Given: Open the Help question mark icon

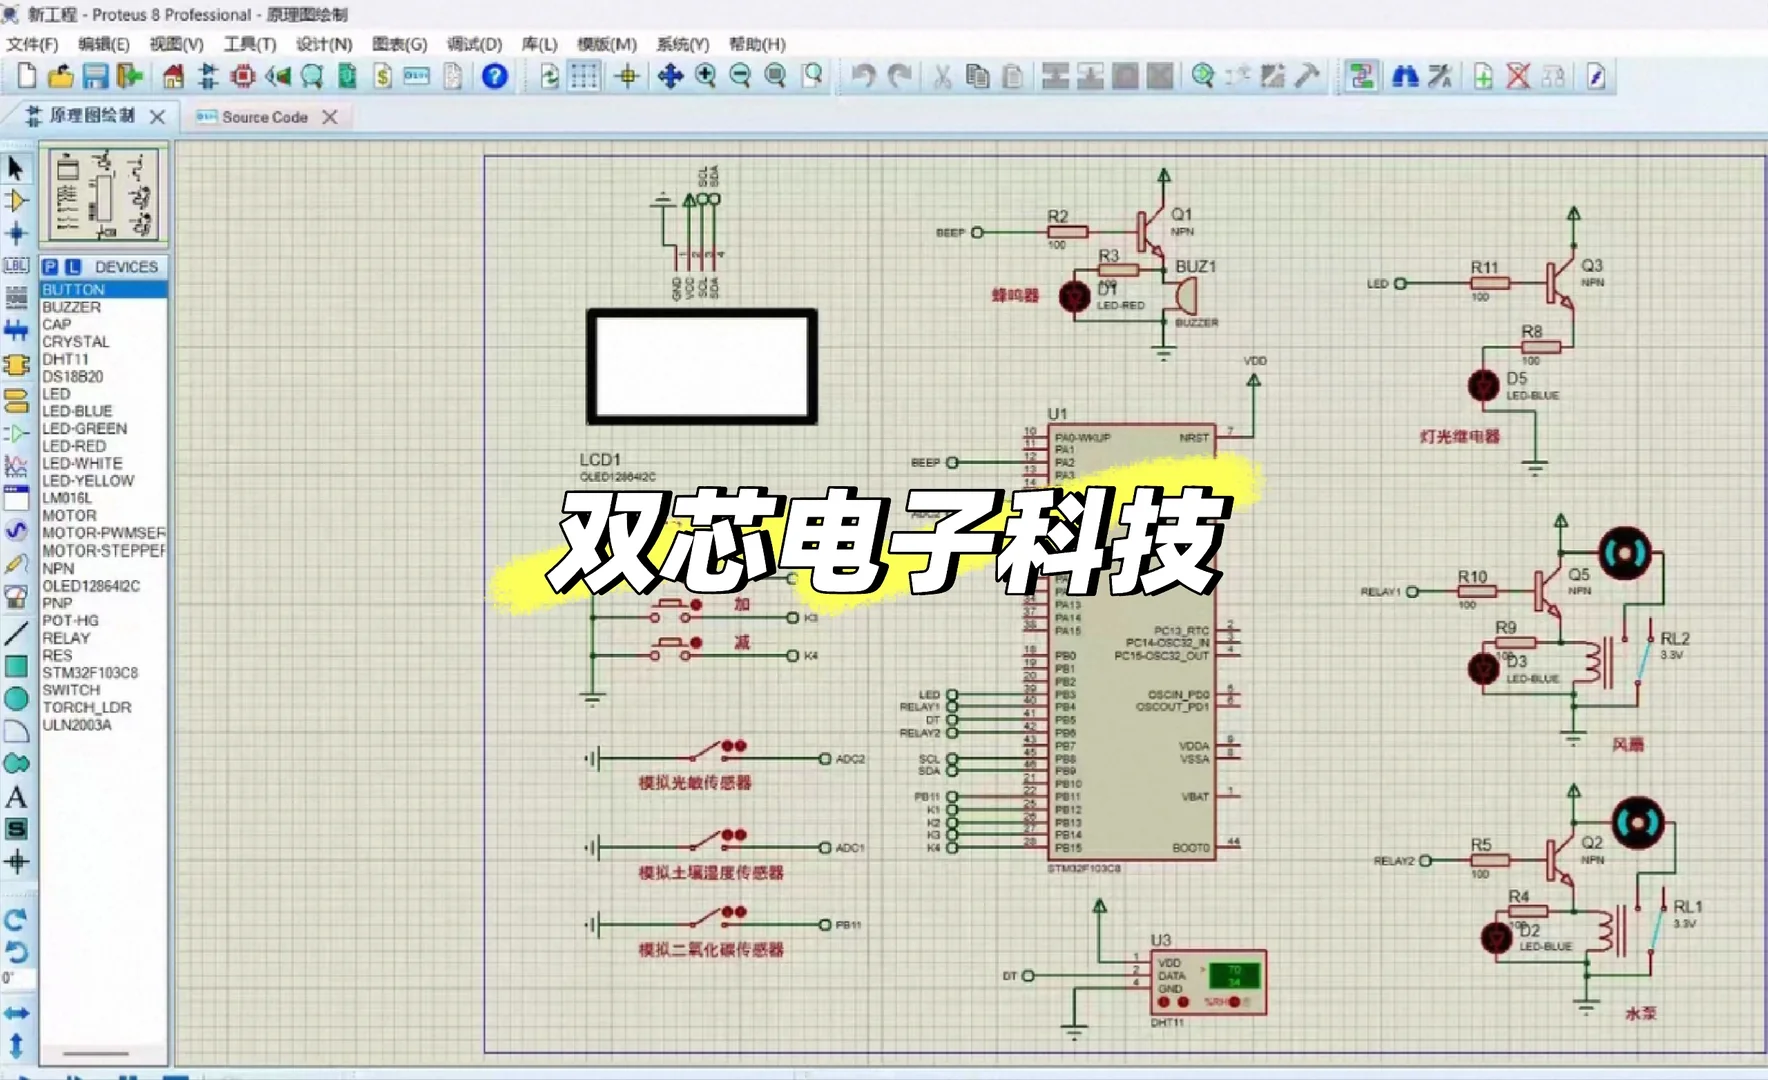Looking at the screenshot, I should 492,75.
